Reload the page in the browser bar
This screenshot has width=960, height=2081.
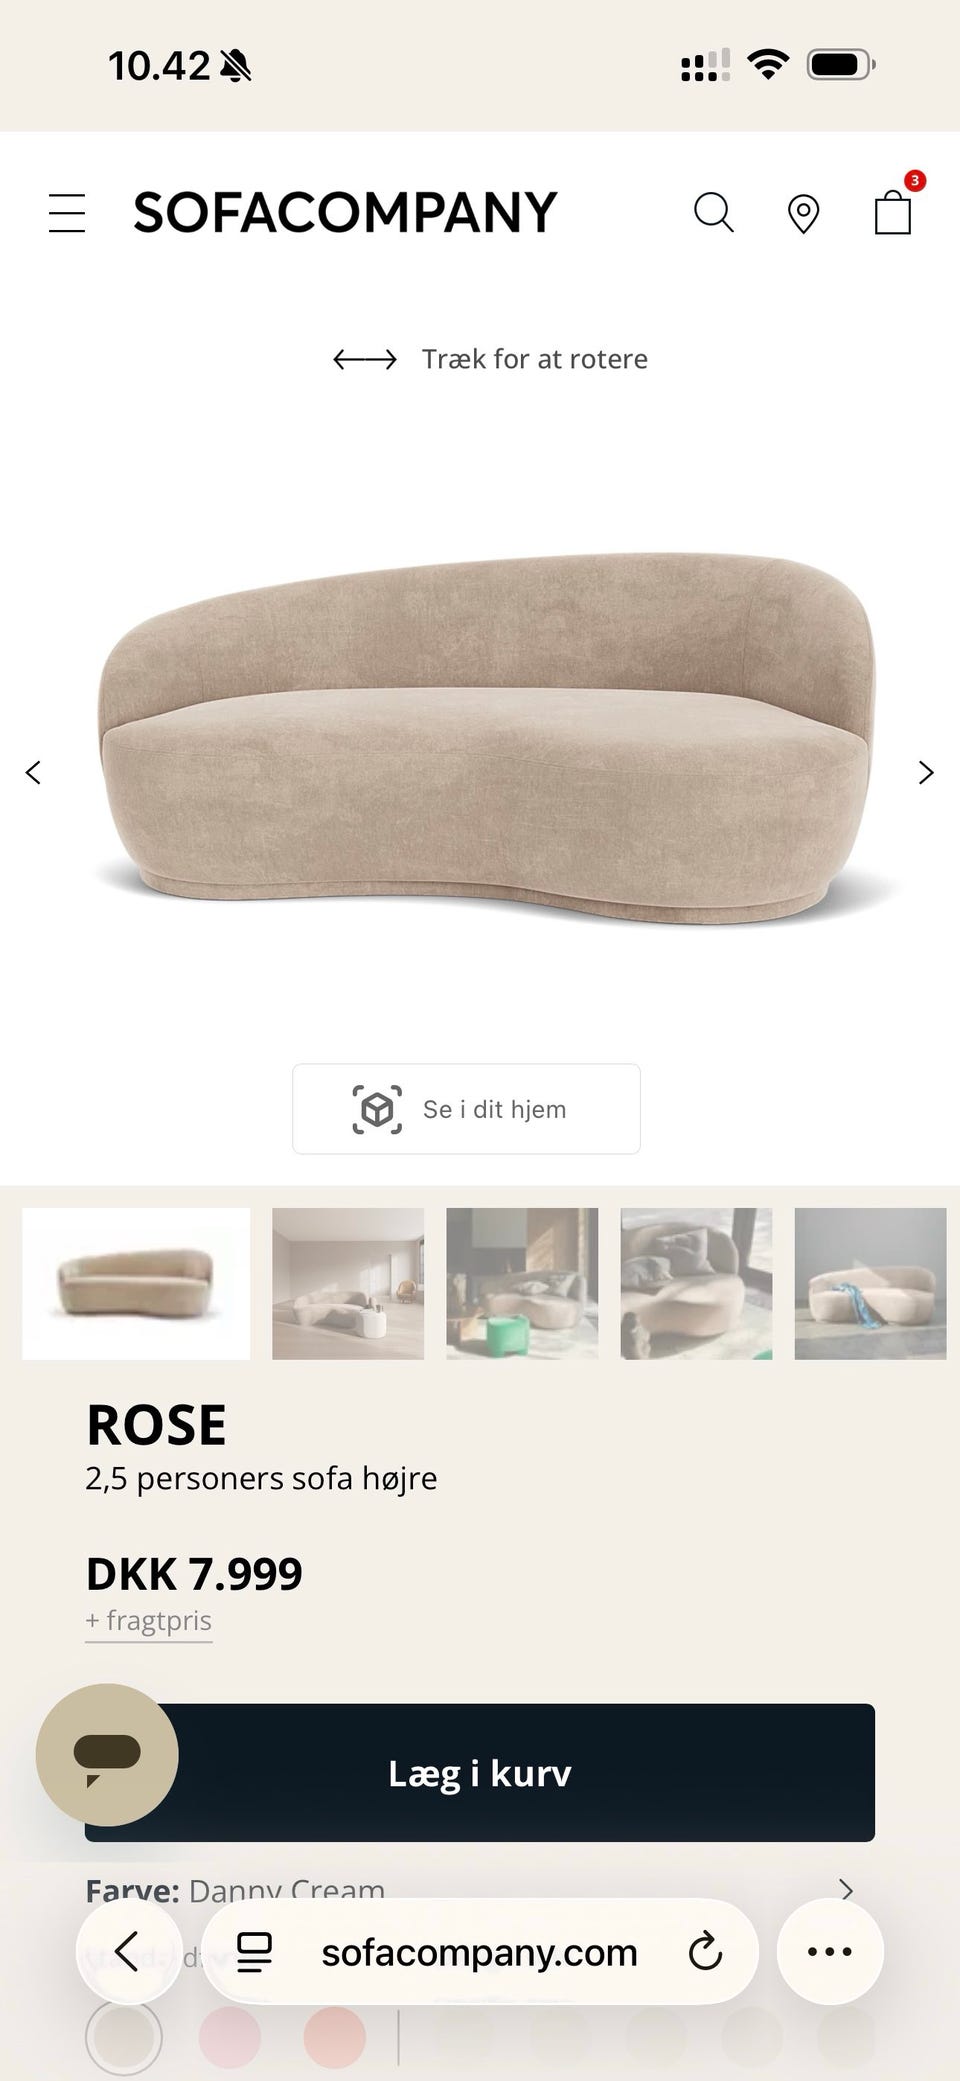tap(705, 1951)
